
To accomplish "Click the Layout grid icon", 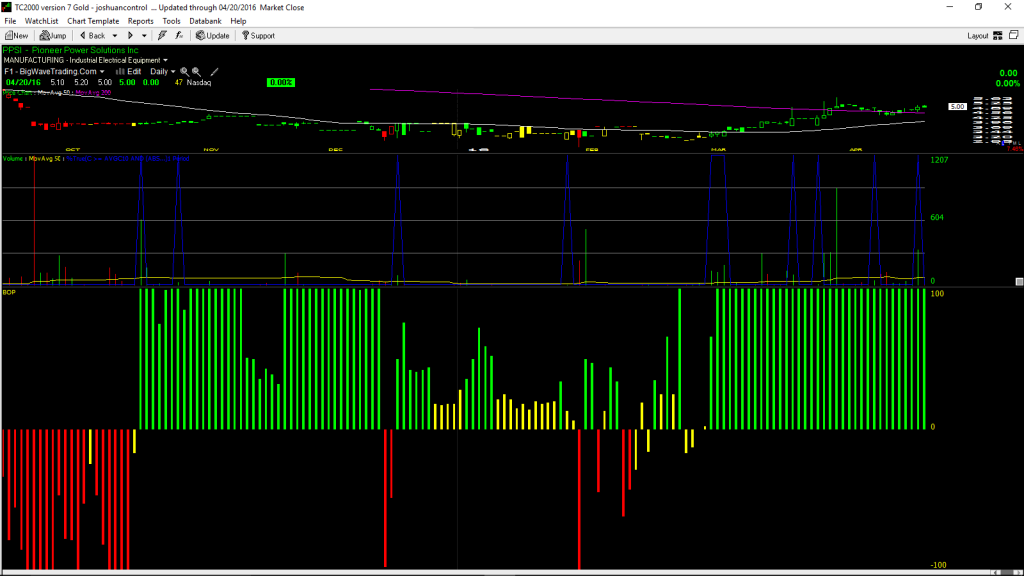I will (998, 36).
